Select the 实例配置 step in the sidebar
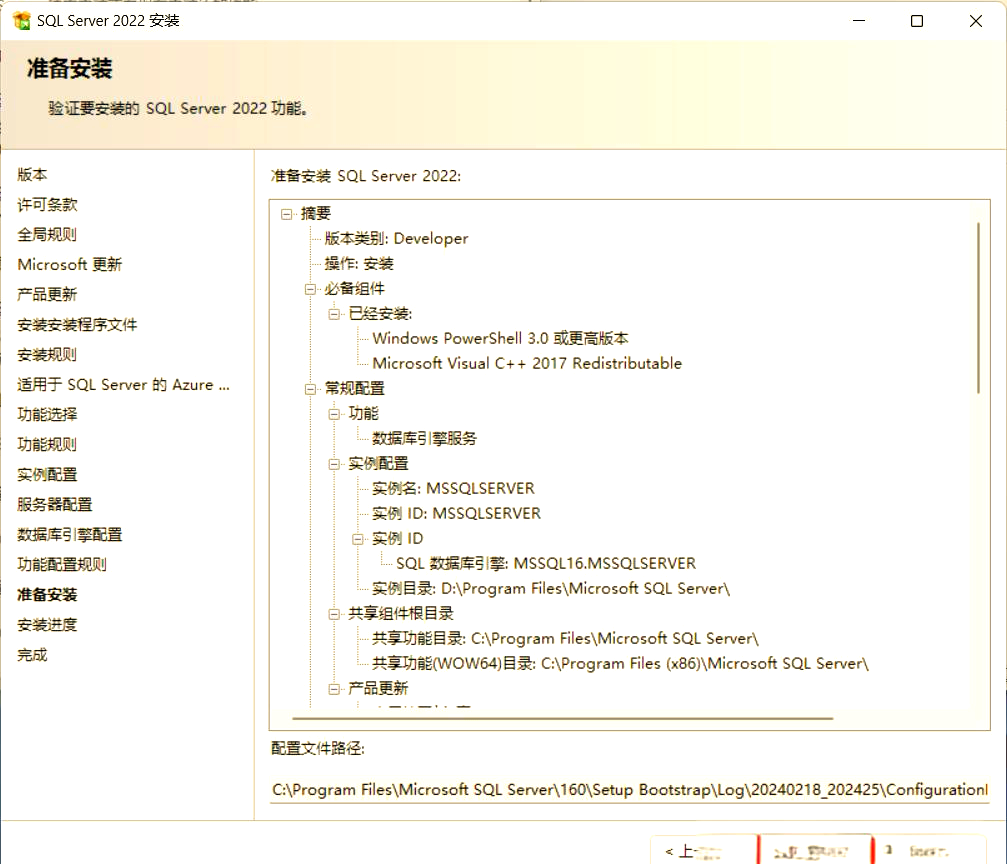Screen dimensions: 1007x864 coord(47,475)
